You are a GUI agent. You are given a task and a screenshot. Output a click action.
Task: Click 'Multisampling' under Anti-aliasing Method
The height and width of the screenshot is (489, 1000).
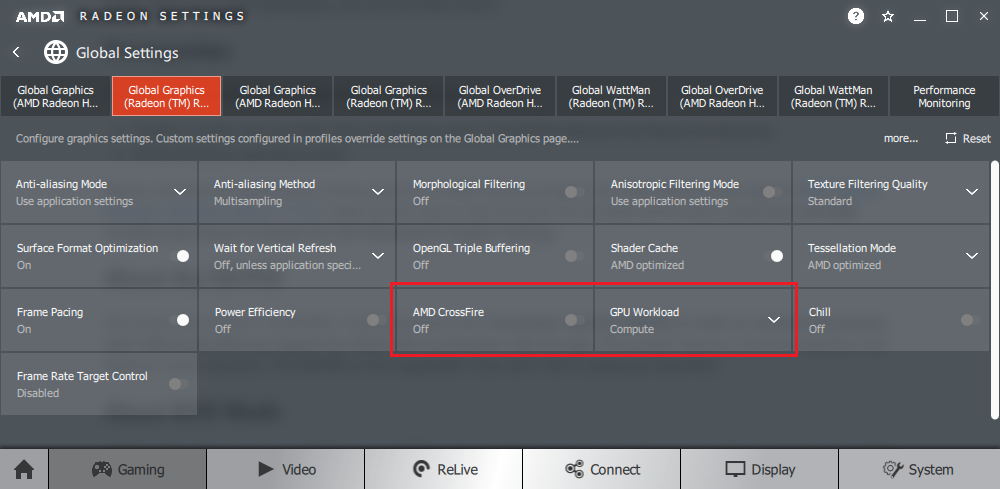(x=247, y=201)
